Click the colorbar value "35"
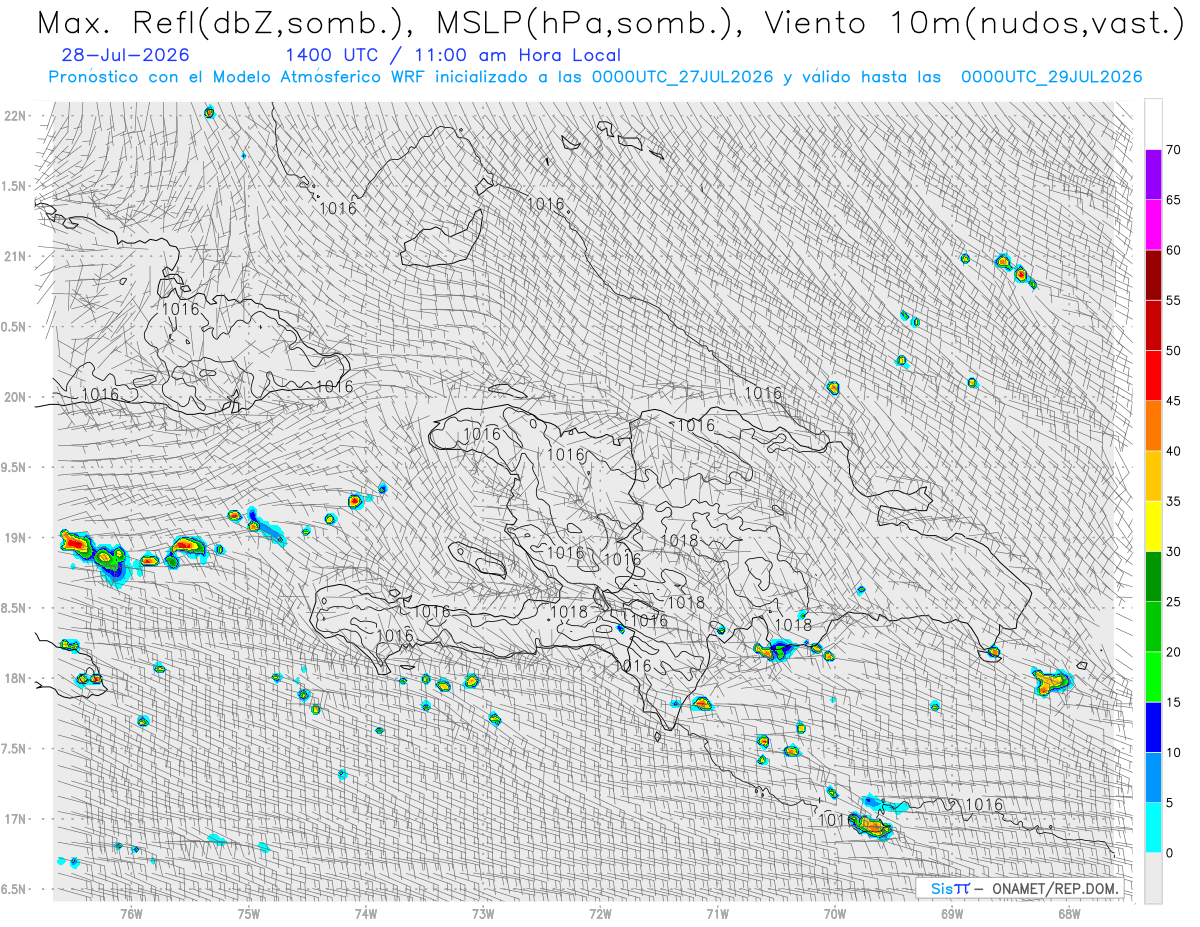The image size is (1200, 927). click(1173, 501)
